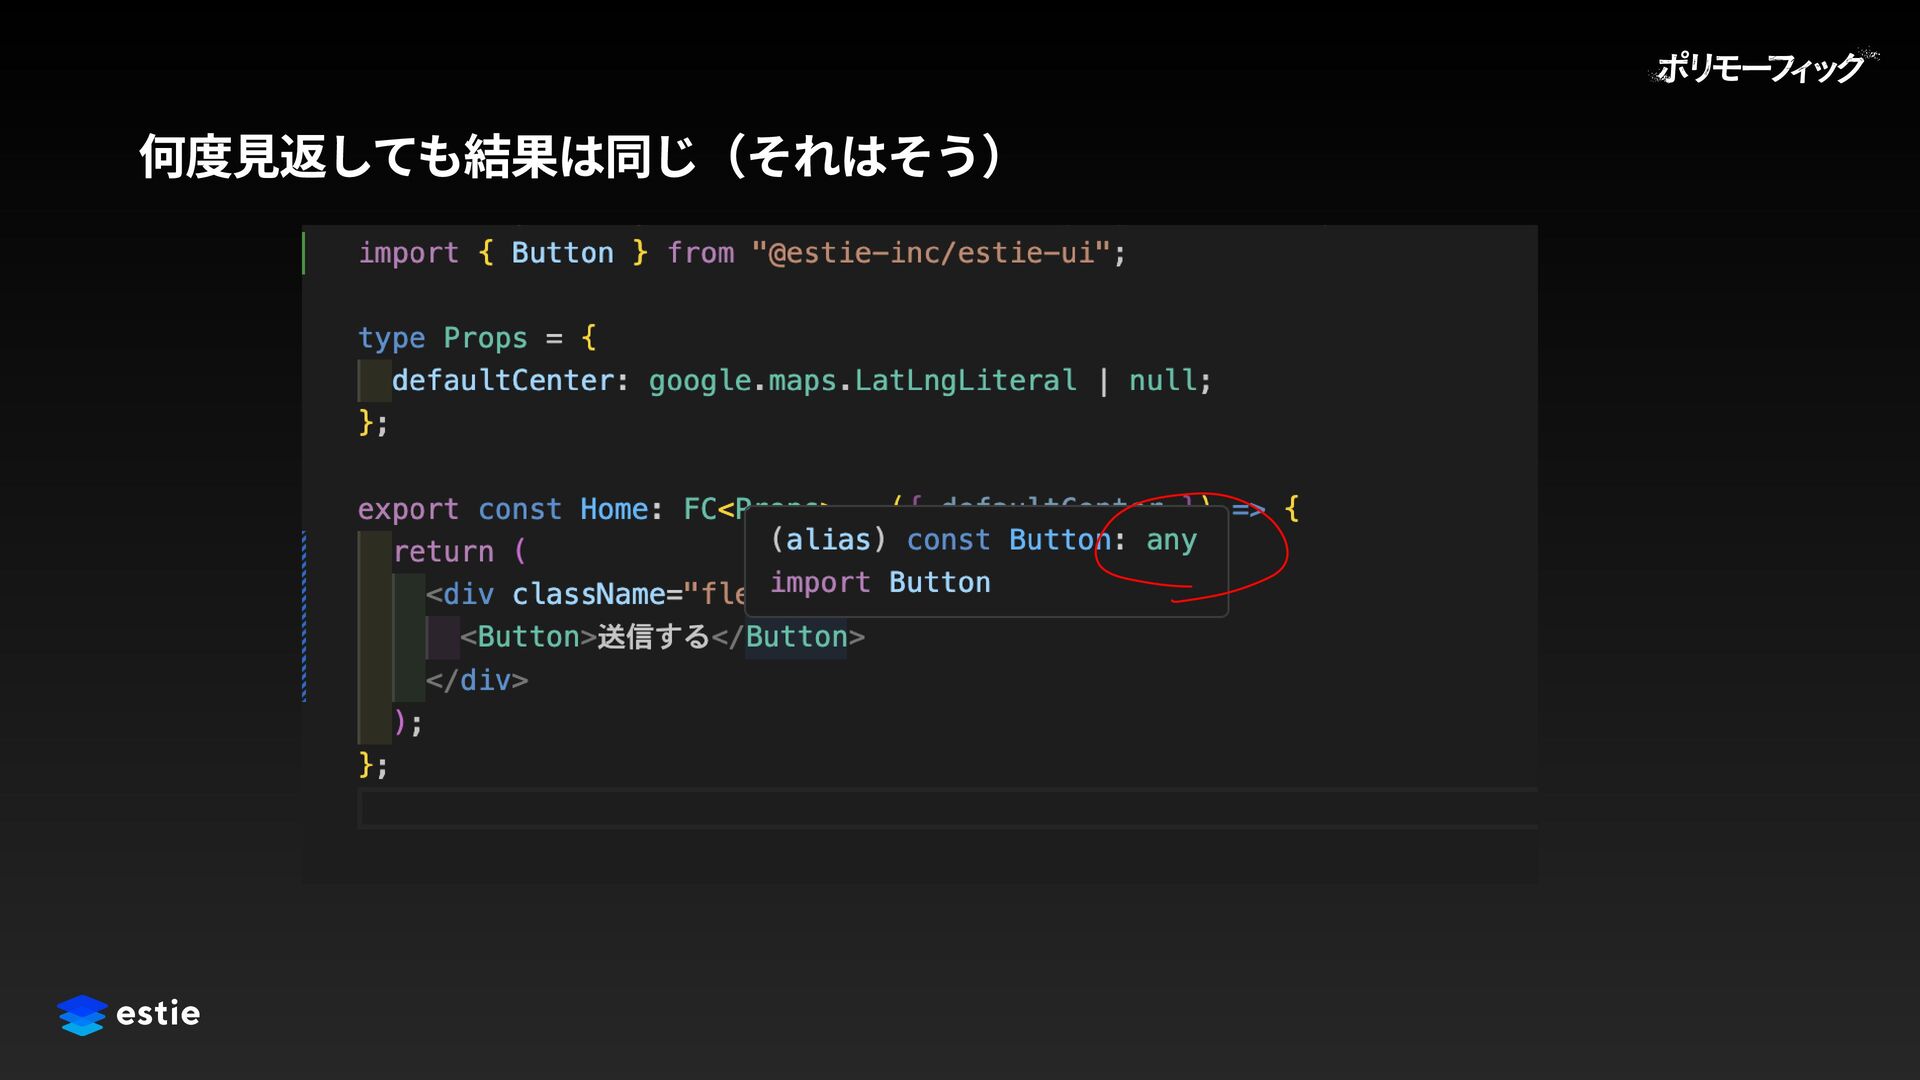Click the Props type name
Screen dimensions: 1920x1080
[485, 338]
